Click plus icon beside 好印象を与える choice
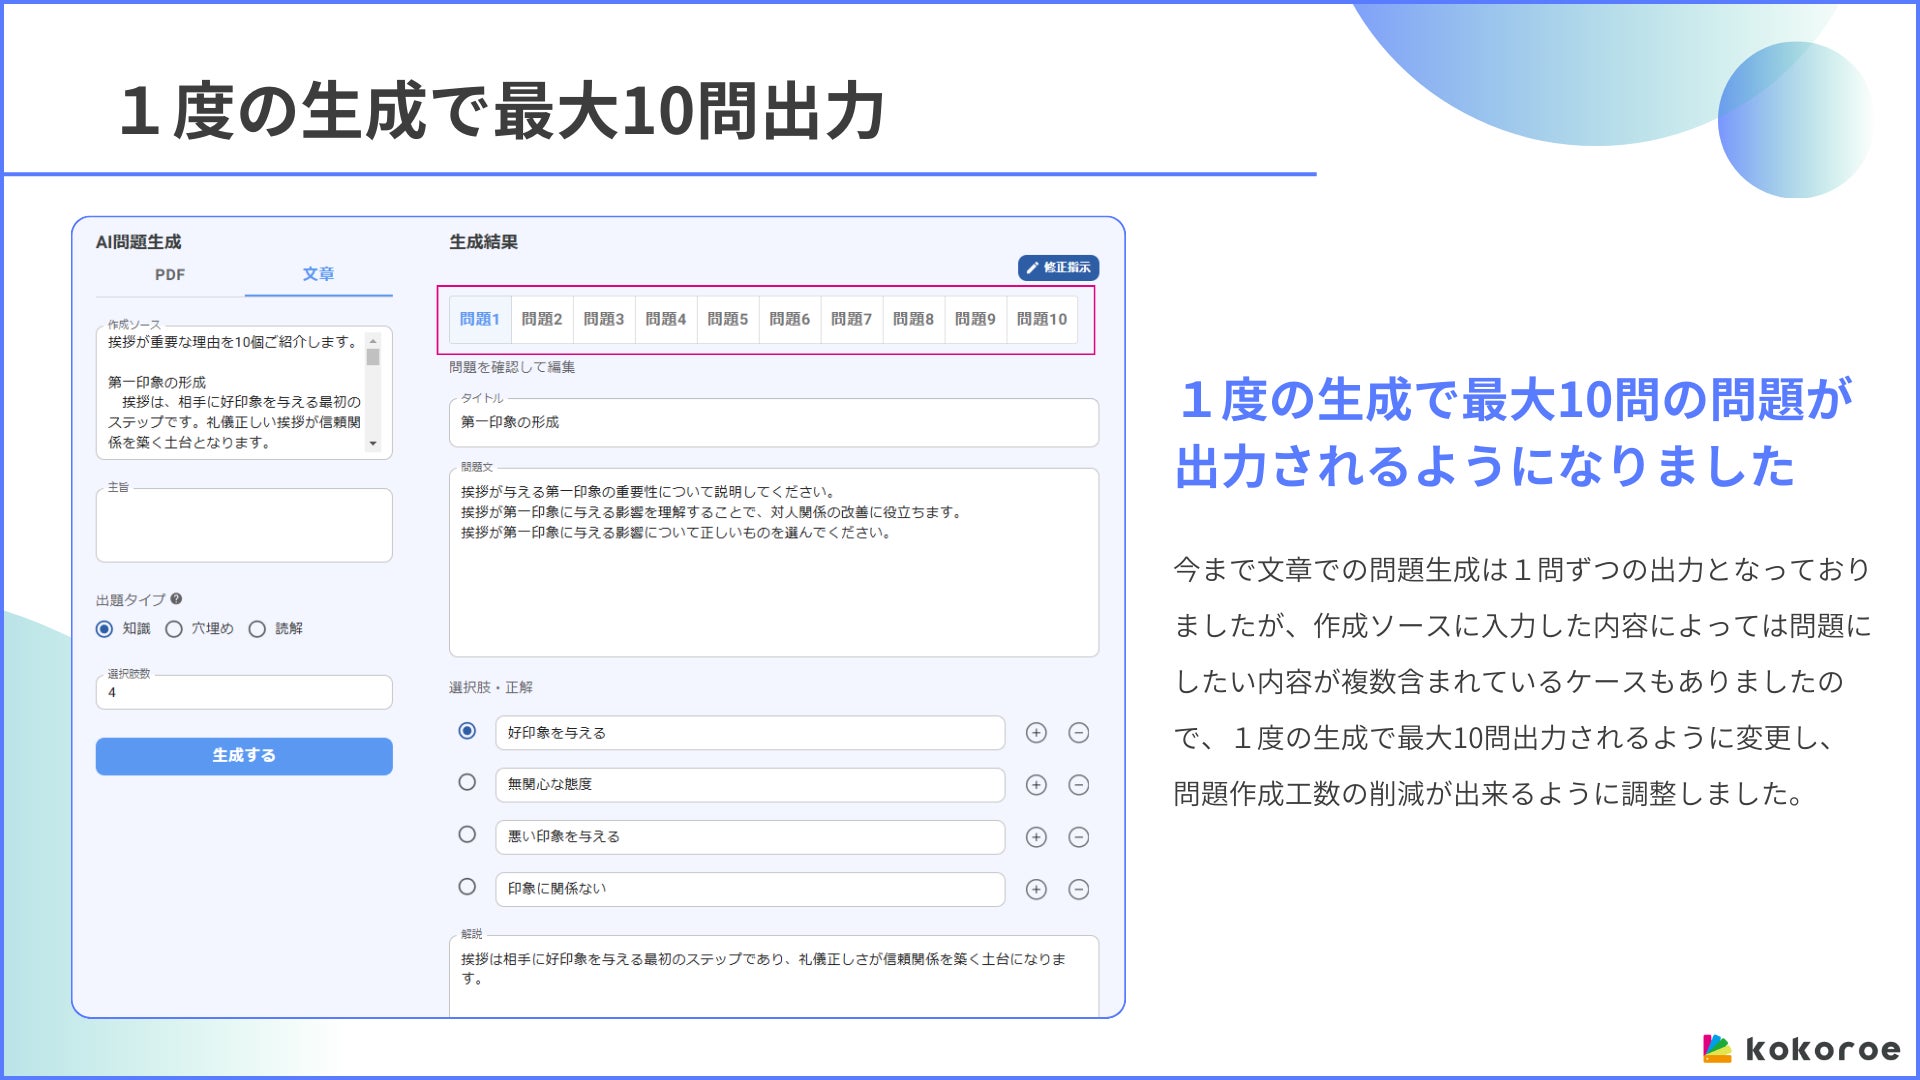This screenshot has width=1920, height=1080. click(x=1036, y=733)
